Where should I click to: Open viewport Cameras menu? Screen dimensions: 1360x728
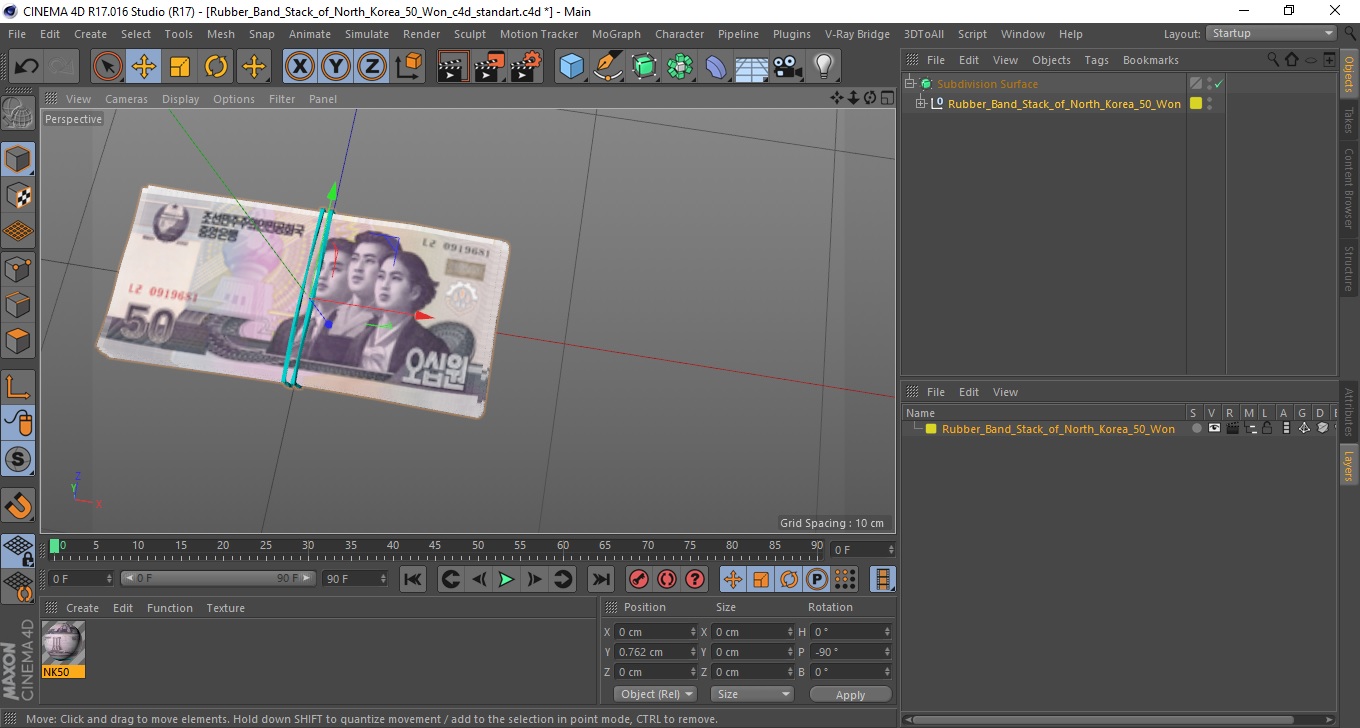click(x=126, y=99)
